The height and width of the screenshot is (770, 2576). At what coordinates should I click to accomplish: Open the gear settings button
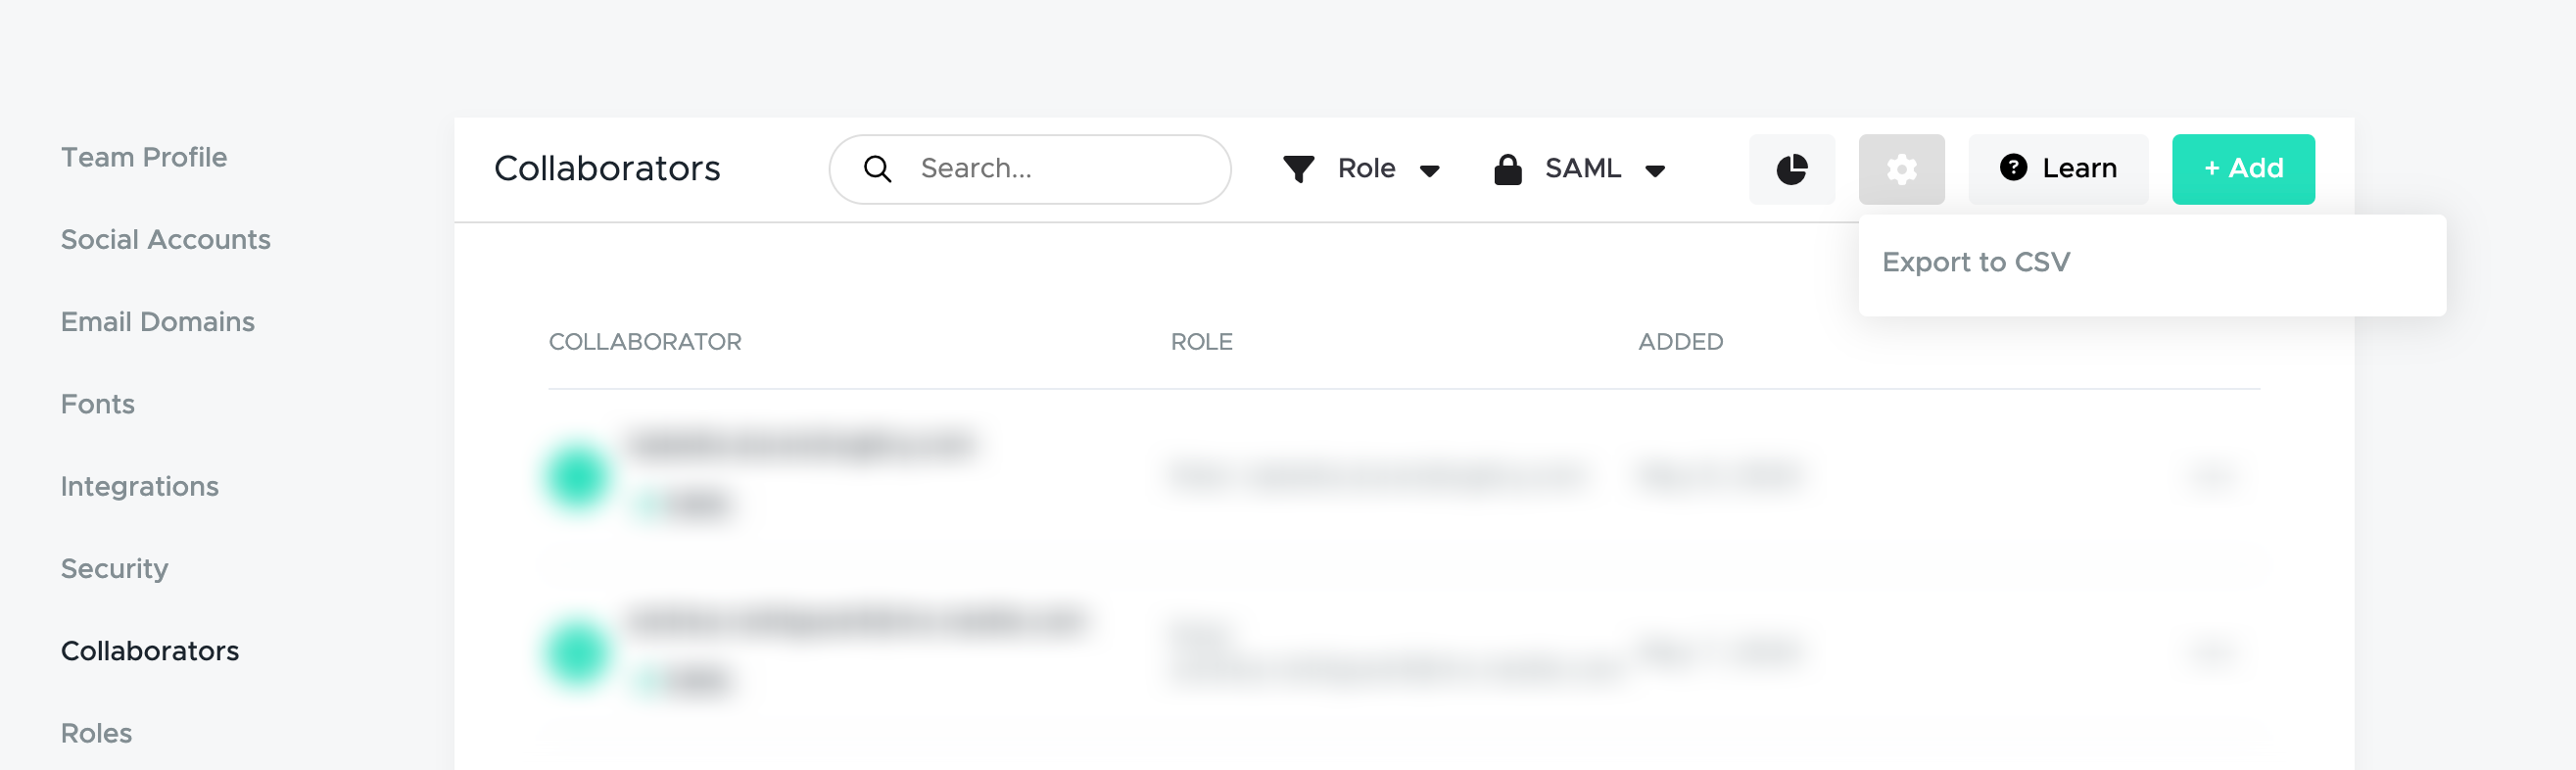(1901, 169)
